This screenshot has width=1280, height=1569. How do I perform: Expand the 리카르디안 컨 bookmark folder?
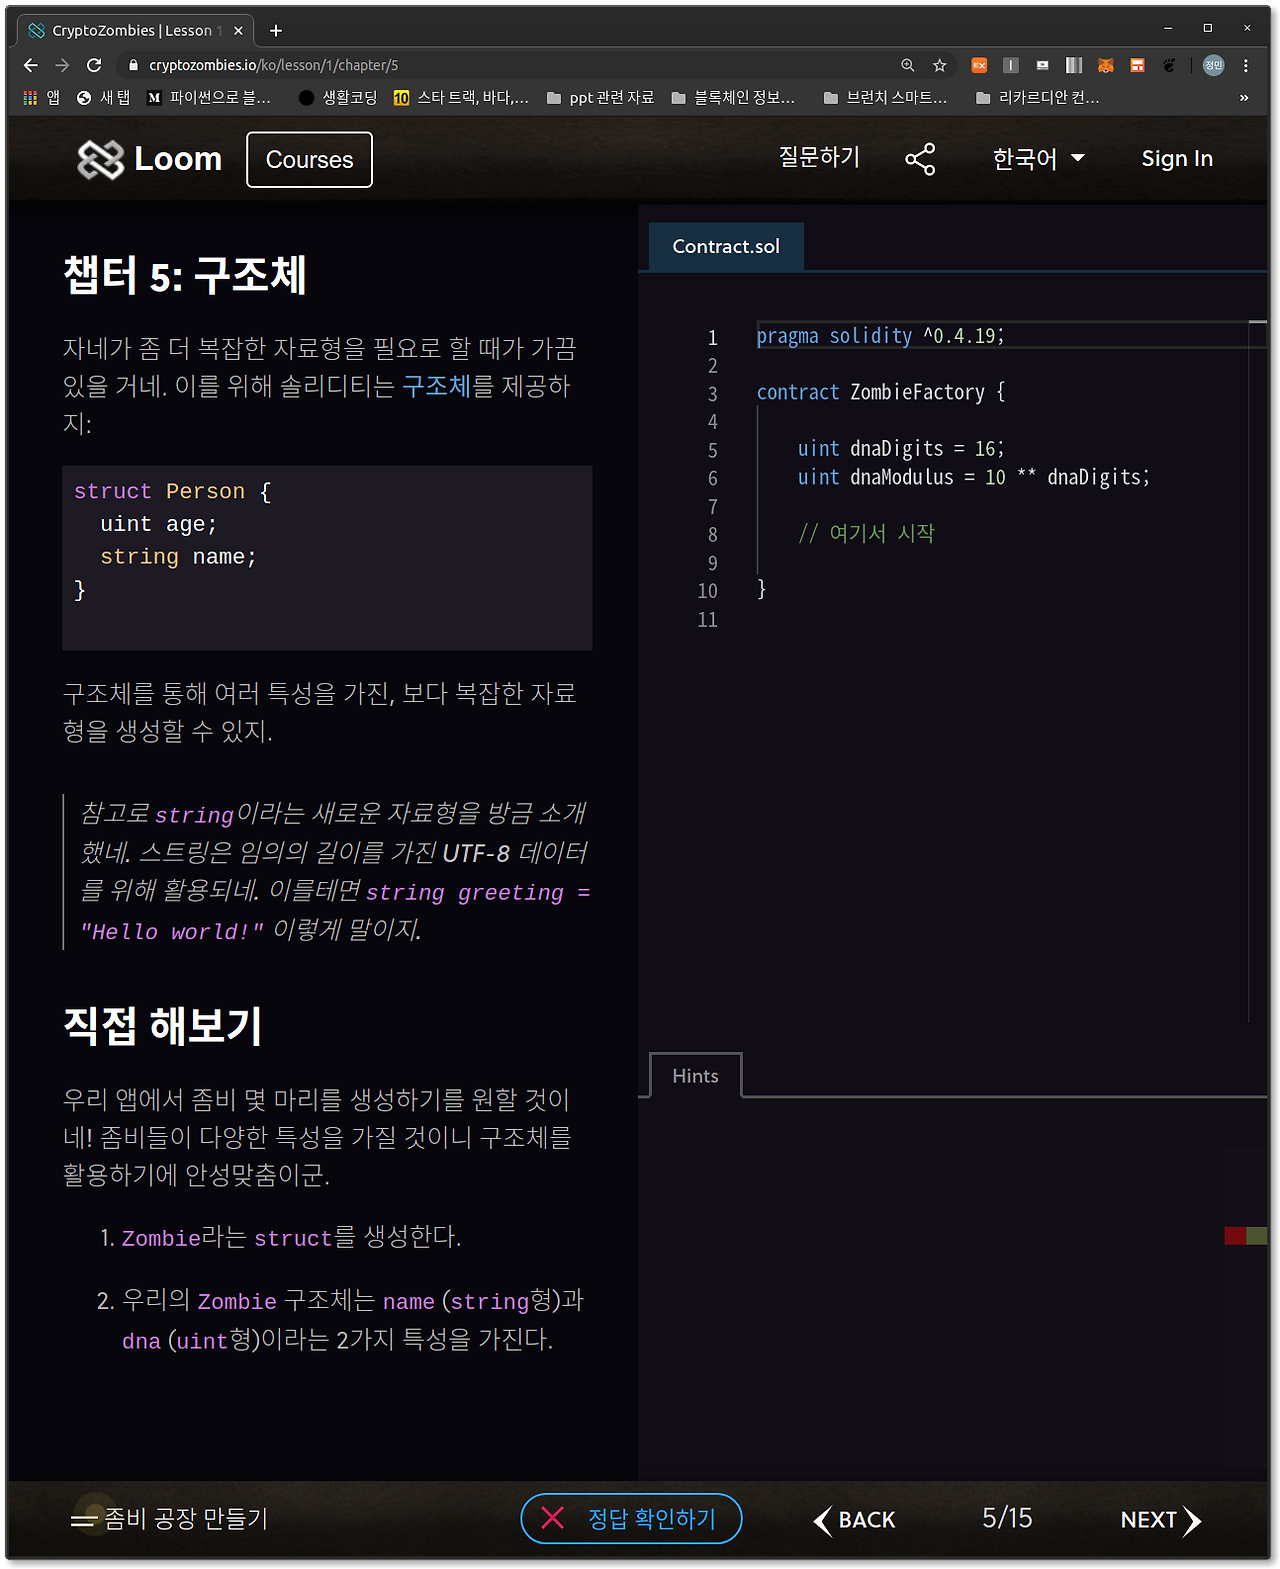coord(1037,98)
